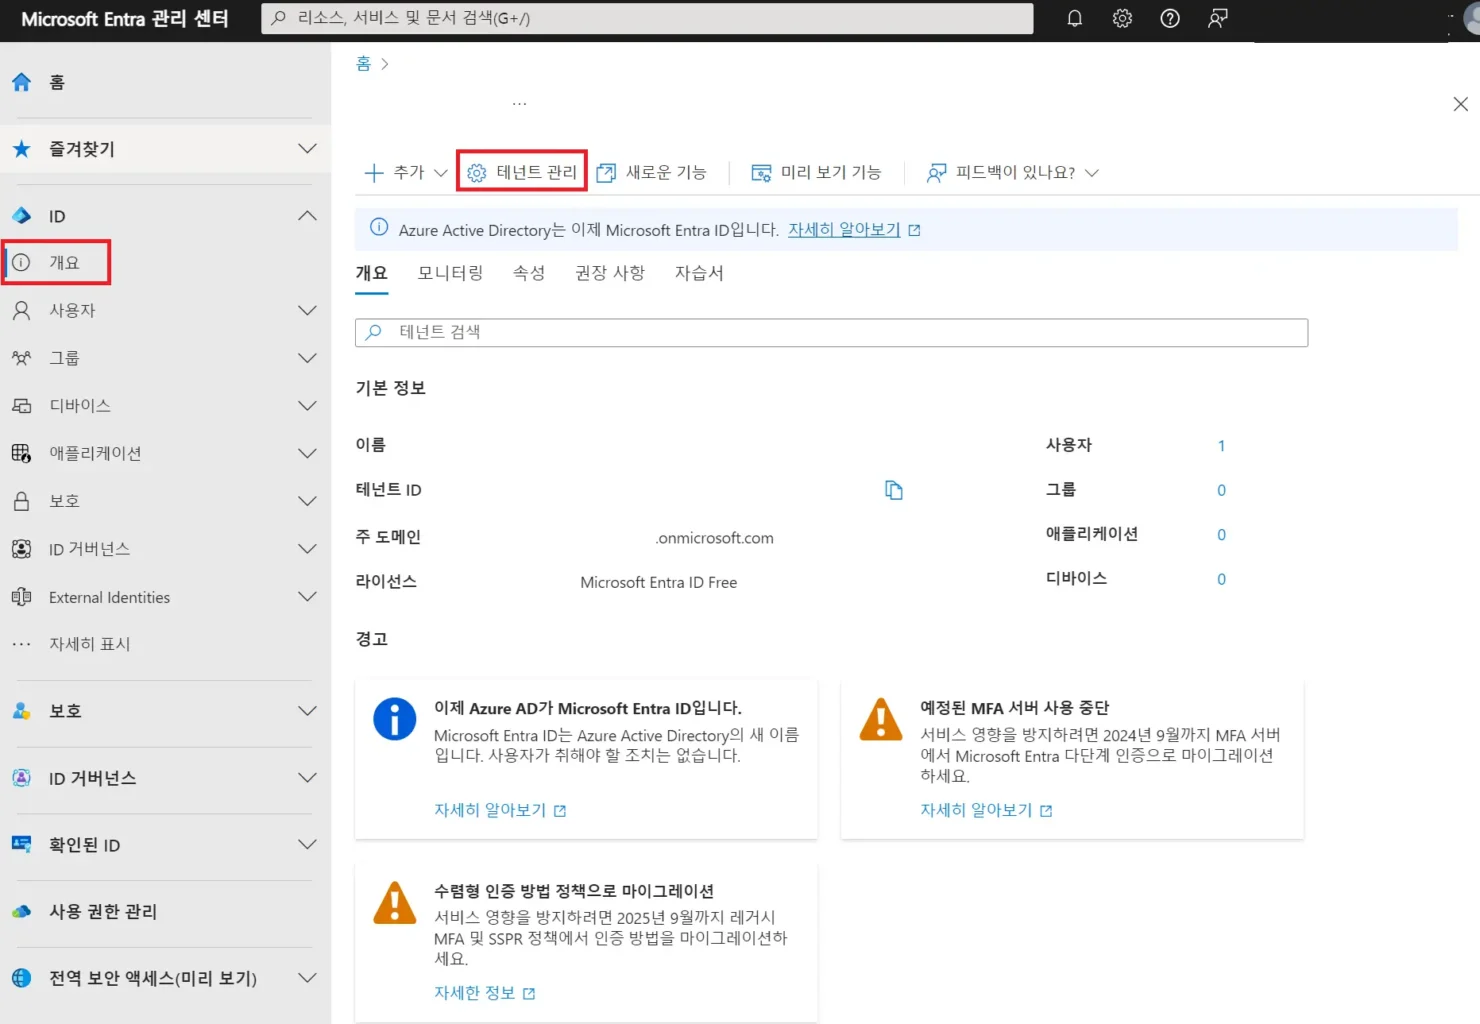Expand the 추가 dropdown

(406, 172)
